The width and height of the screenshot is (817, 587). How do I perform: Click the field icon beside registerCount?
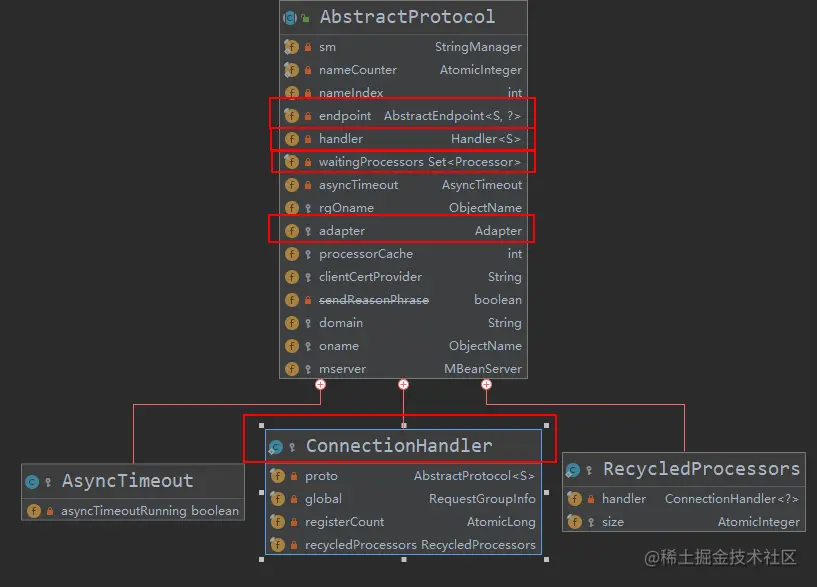tap(277, 522)
